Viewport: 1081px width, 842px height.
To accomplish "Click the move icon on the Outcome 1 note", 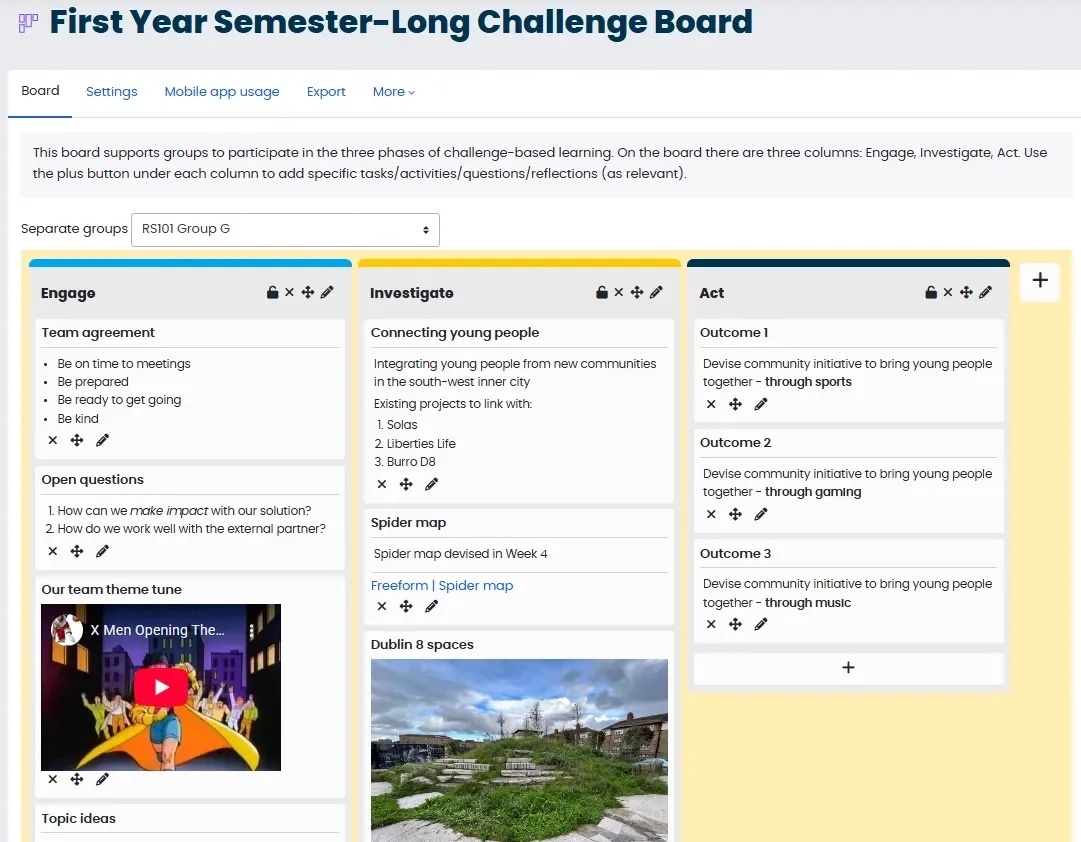I will (x=736, y=404).
